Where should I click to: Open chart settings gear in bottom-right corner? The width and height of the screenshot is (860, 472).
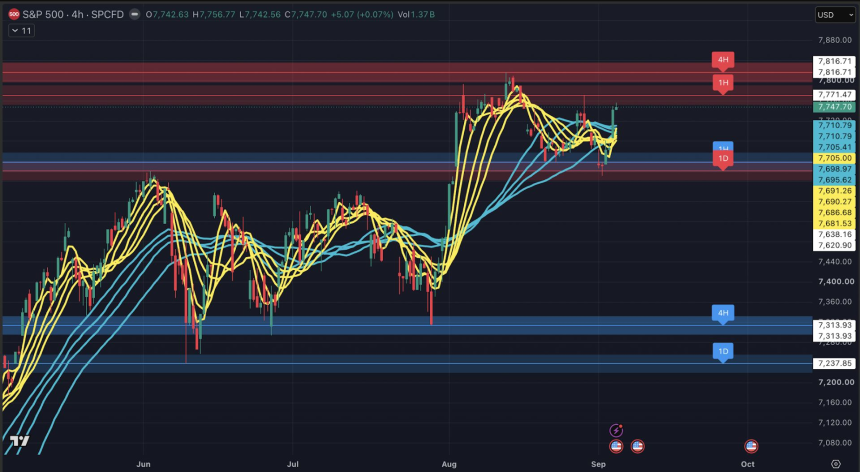(835, 464)
